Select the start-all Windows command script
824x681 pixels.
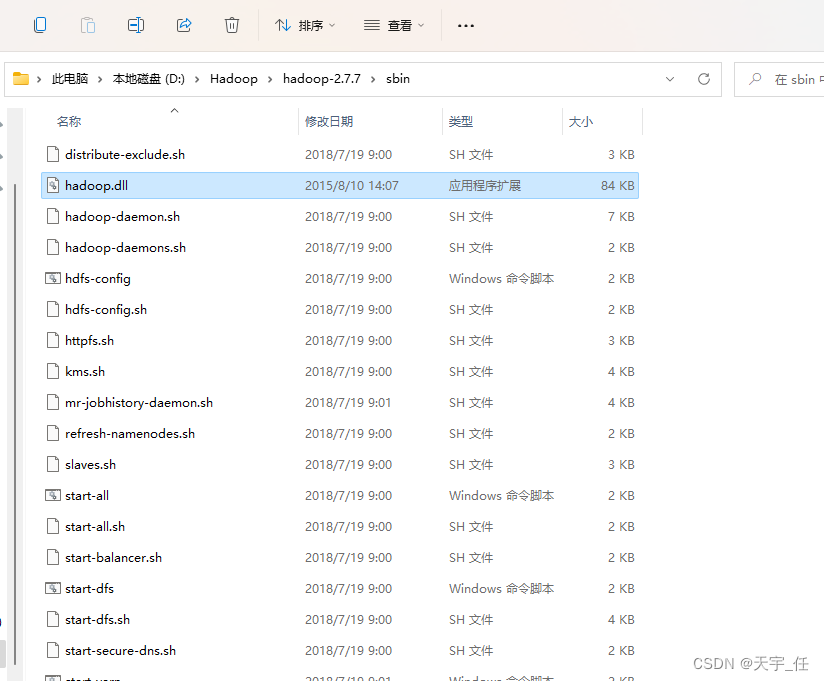(87, 496)
